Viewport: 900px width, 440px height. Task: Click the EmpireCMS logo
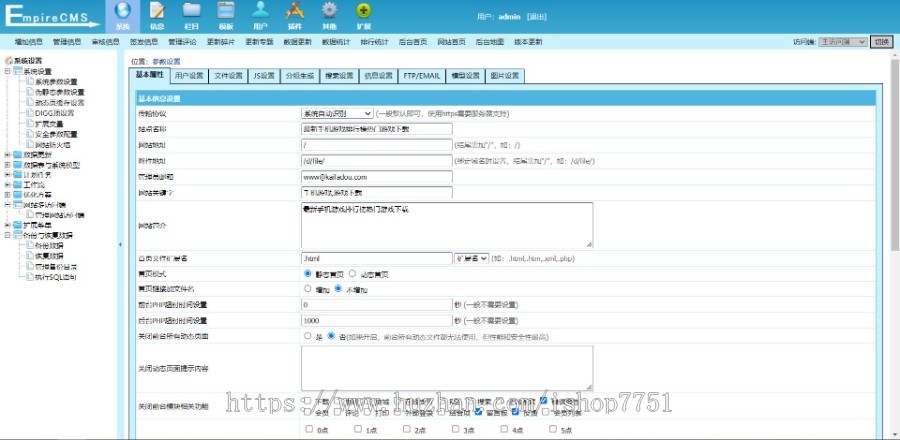52,15
